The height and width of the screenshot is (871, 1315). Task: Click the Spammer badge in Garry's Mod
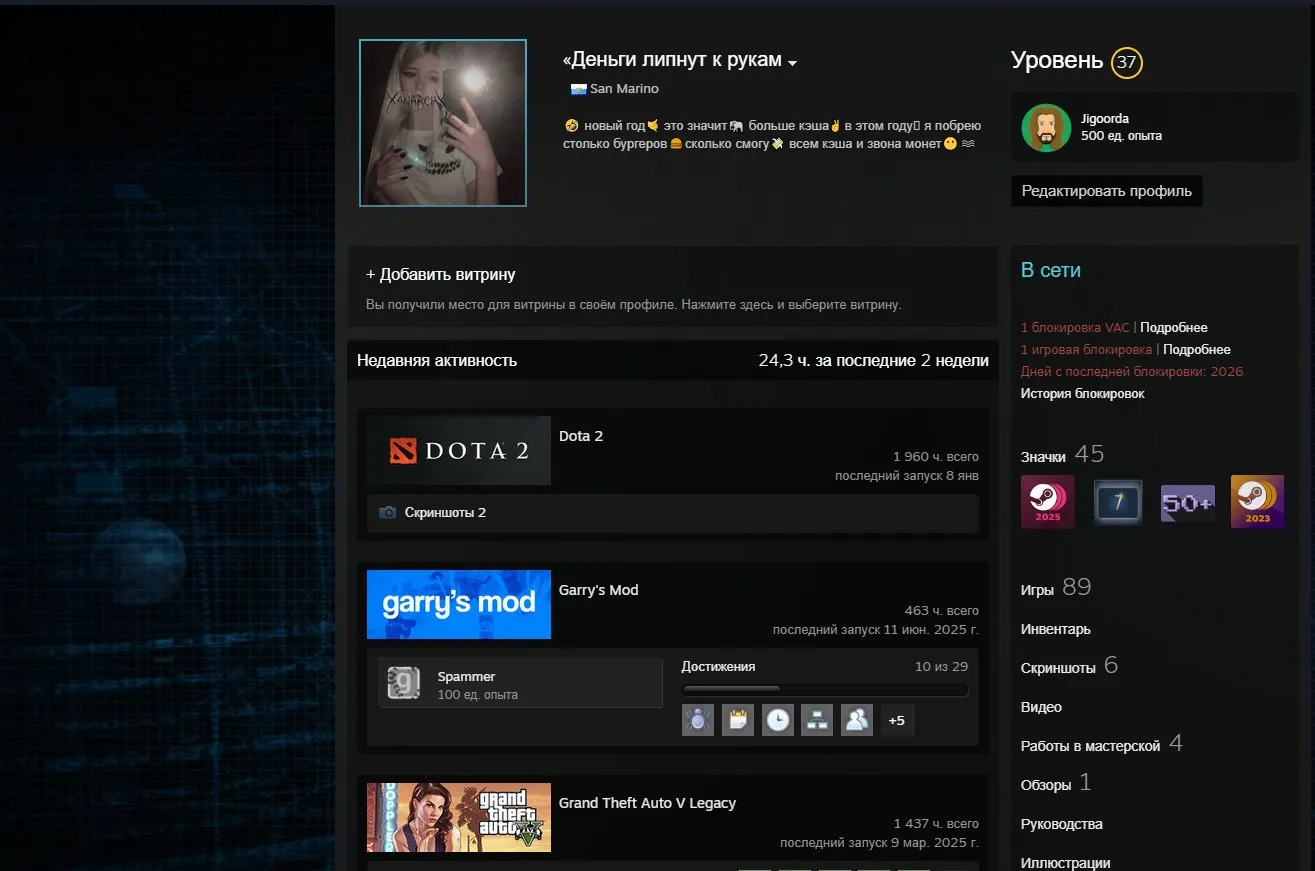click(x=520, y=682)
